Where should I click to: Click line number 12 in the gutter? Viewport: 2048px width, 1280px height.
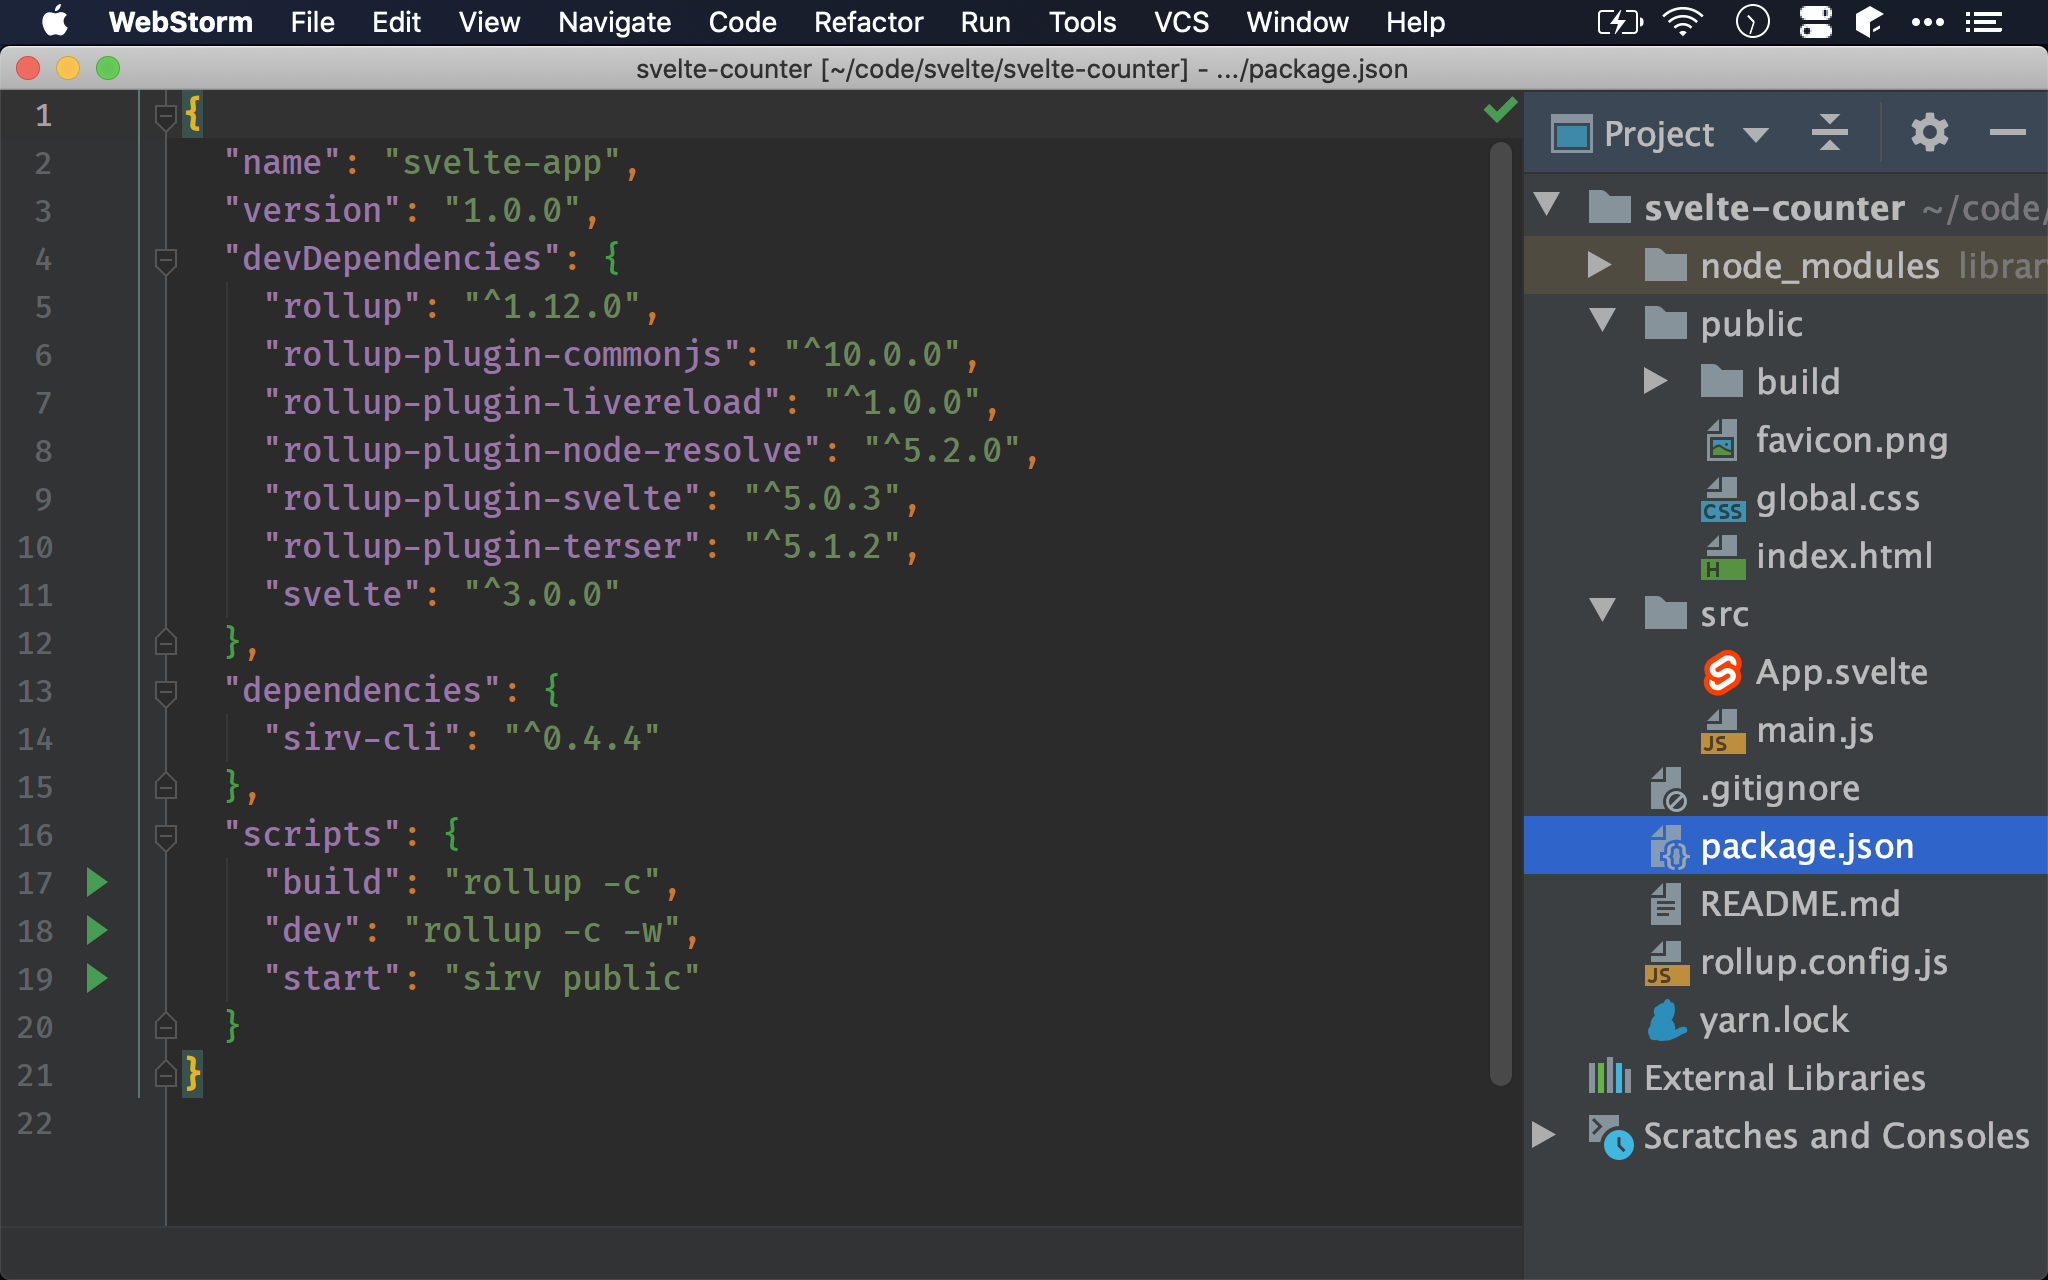click(x=35, y=643)
